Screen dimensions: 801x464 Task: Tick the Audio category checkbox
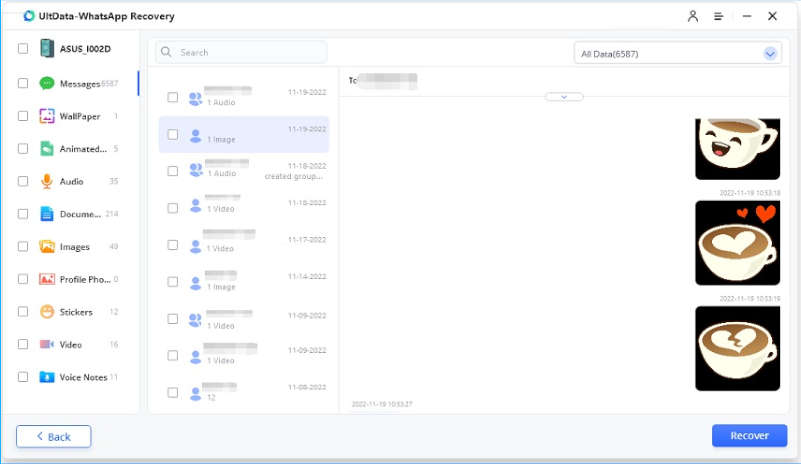23,181
